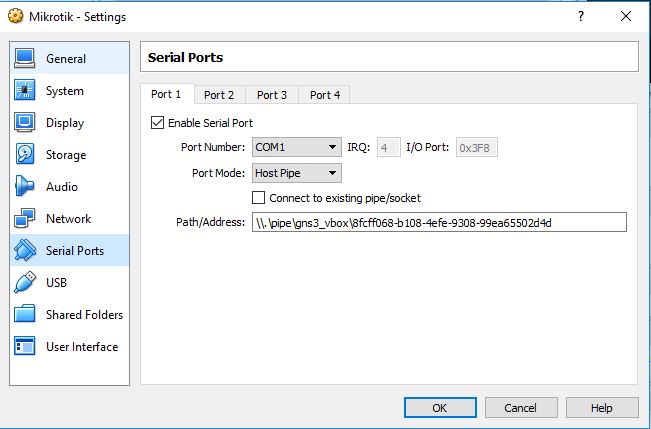Screen dimensions: 651x429
Task: Click the Storage disk icon
Action: point(24,154)
